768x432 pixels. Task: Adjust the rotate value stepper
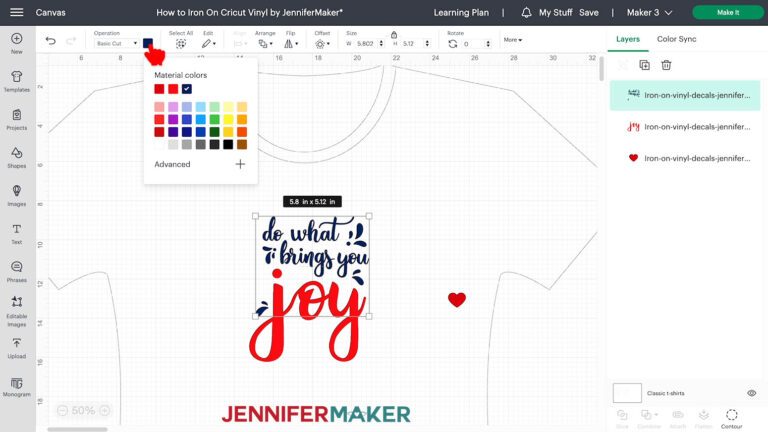click(x=488, y=44)
